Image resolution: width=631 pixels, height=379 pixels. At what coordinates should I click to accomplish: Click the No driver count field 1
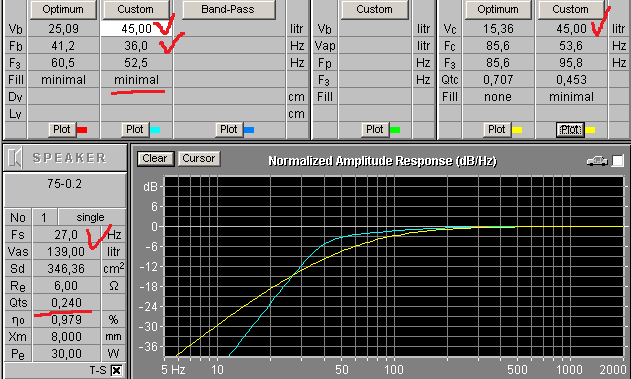pyautogui.click(x=44, y=218)
